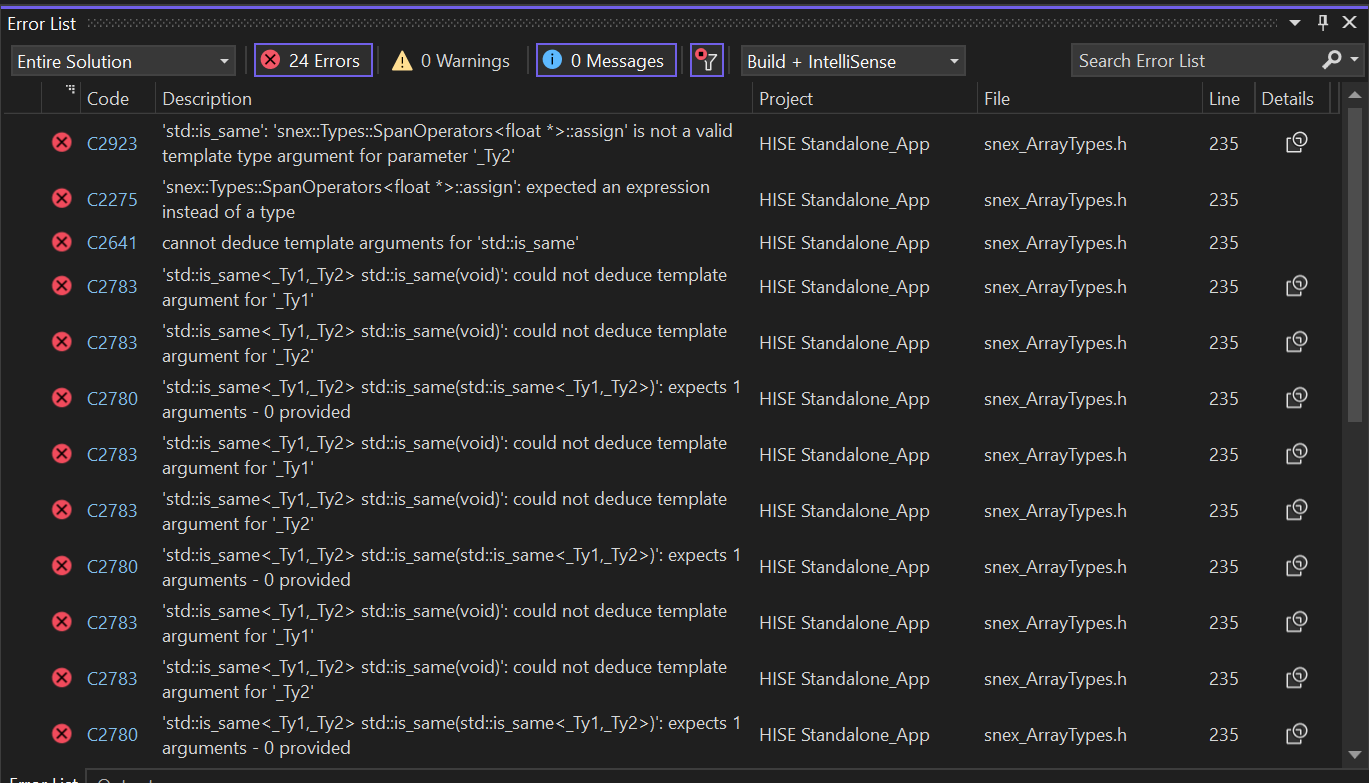Click the line 235 cell in the C2923 row

point(1224,143)
